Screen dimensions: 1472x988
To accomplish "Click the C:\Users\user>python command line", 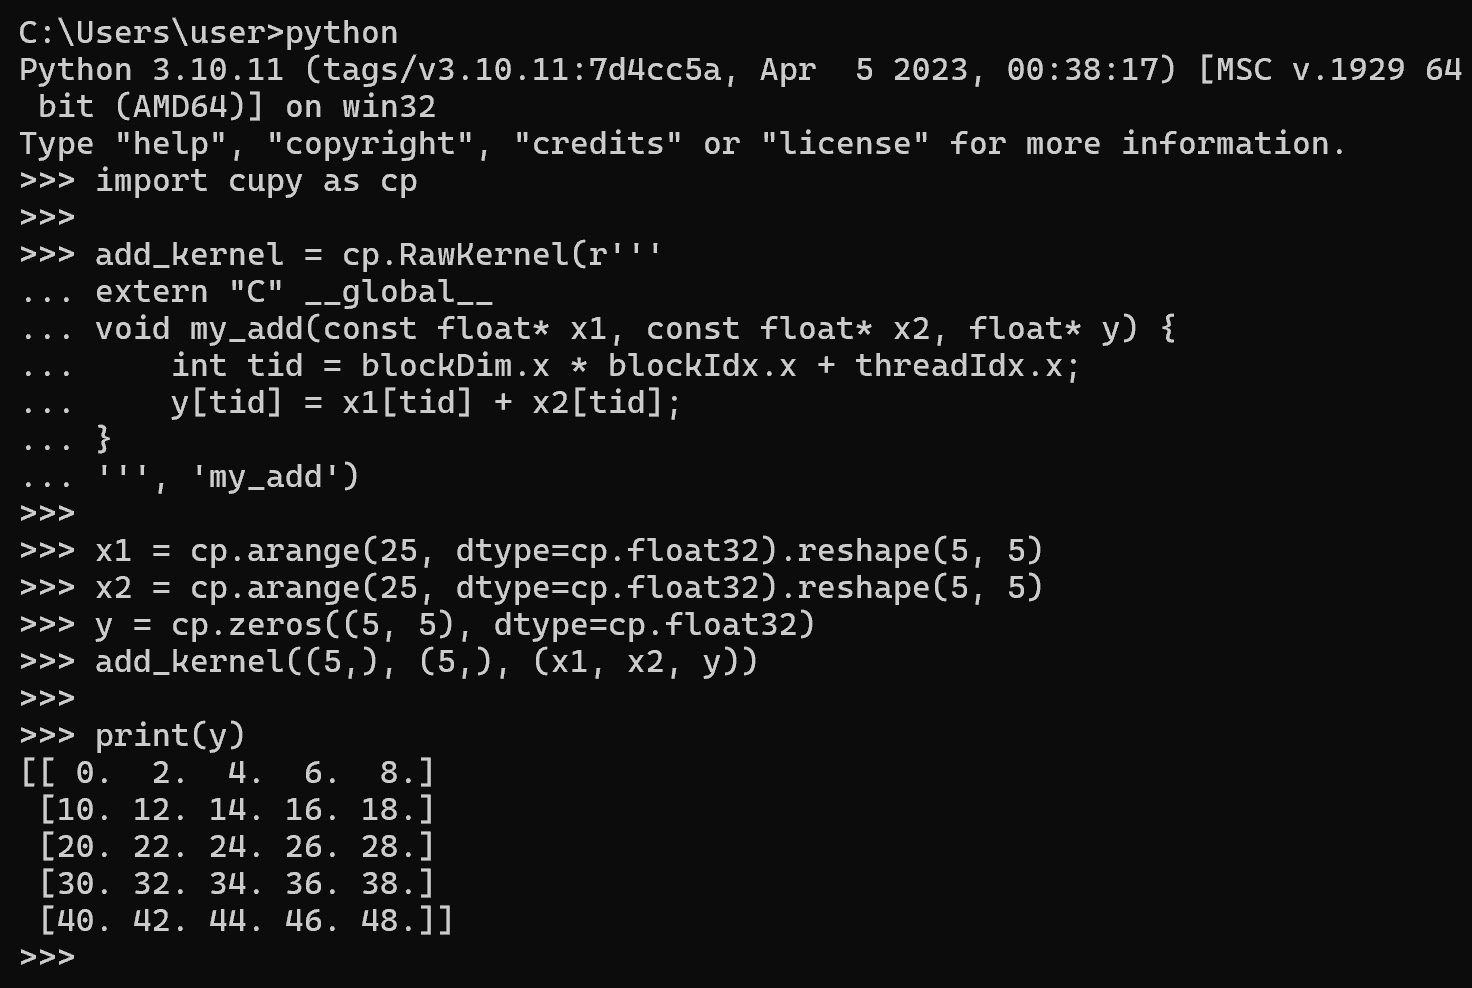I will 208,33.
